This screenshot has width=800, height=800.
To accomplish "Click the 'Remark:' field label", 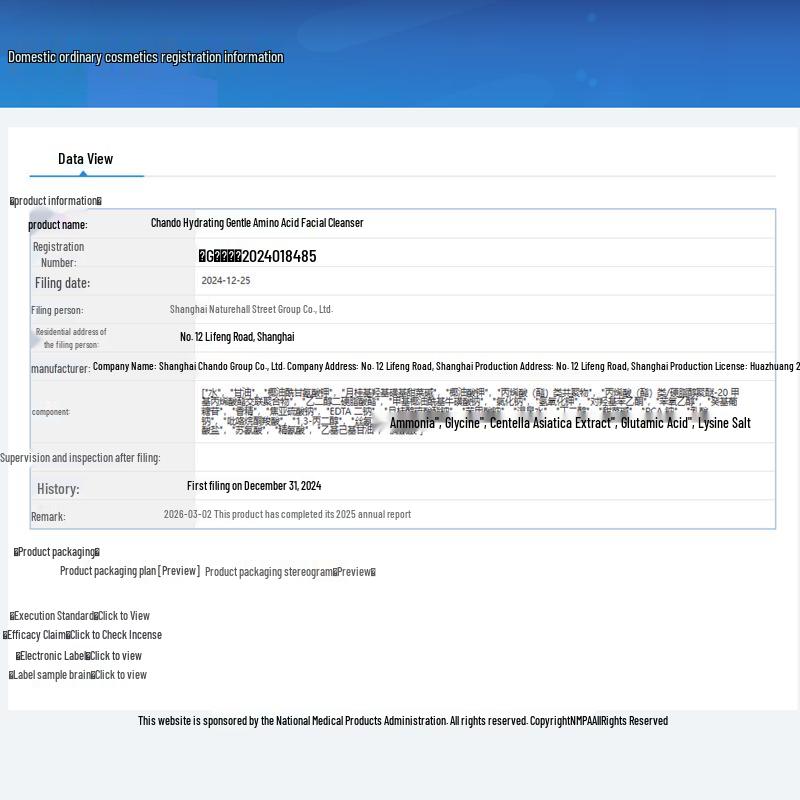I will click(48, 517).
